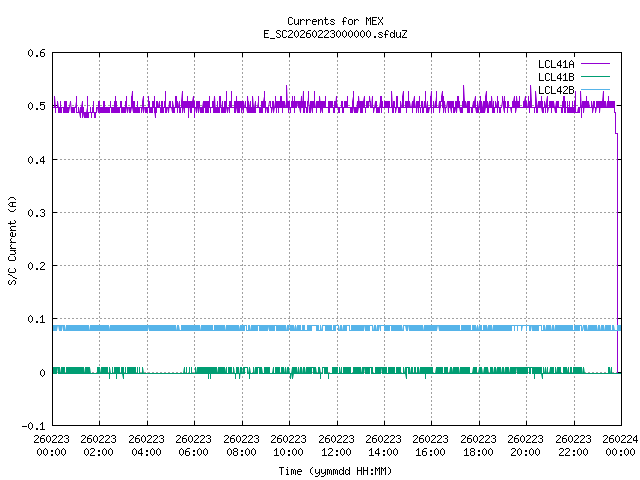The image size is (640, 480).
Task: Pick the 260223 12:00 time tick label
Action: coord(336,445)
